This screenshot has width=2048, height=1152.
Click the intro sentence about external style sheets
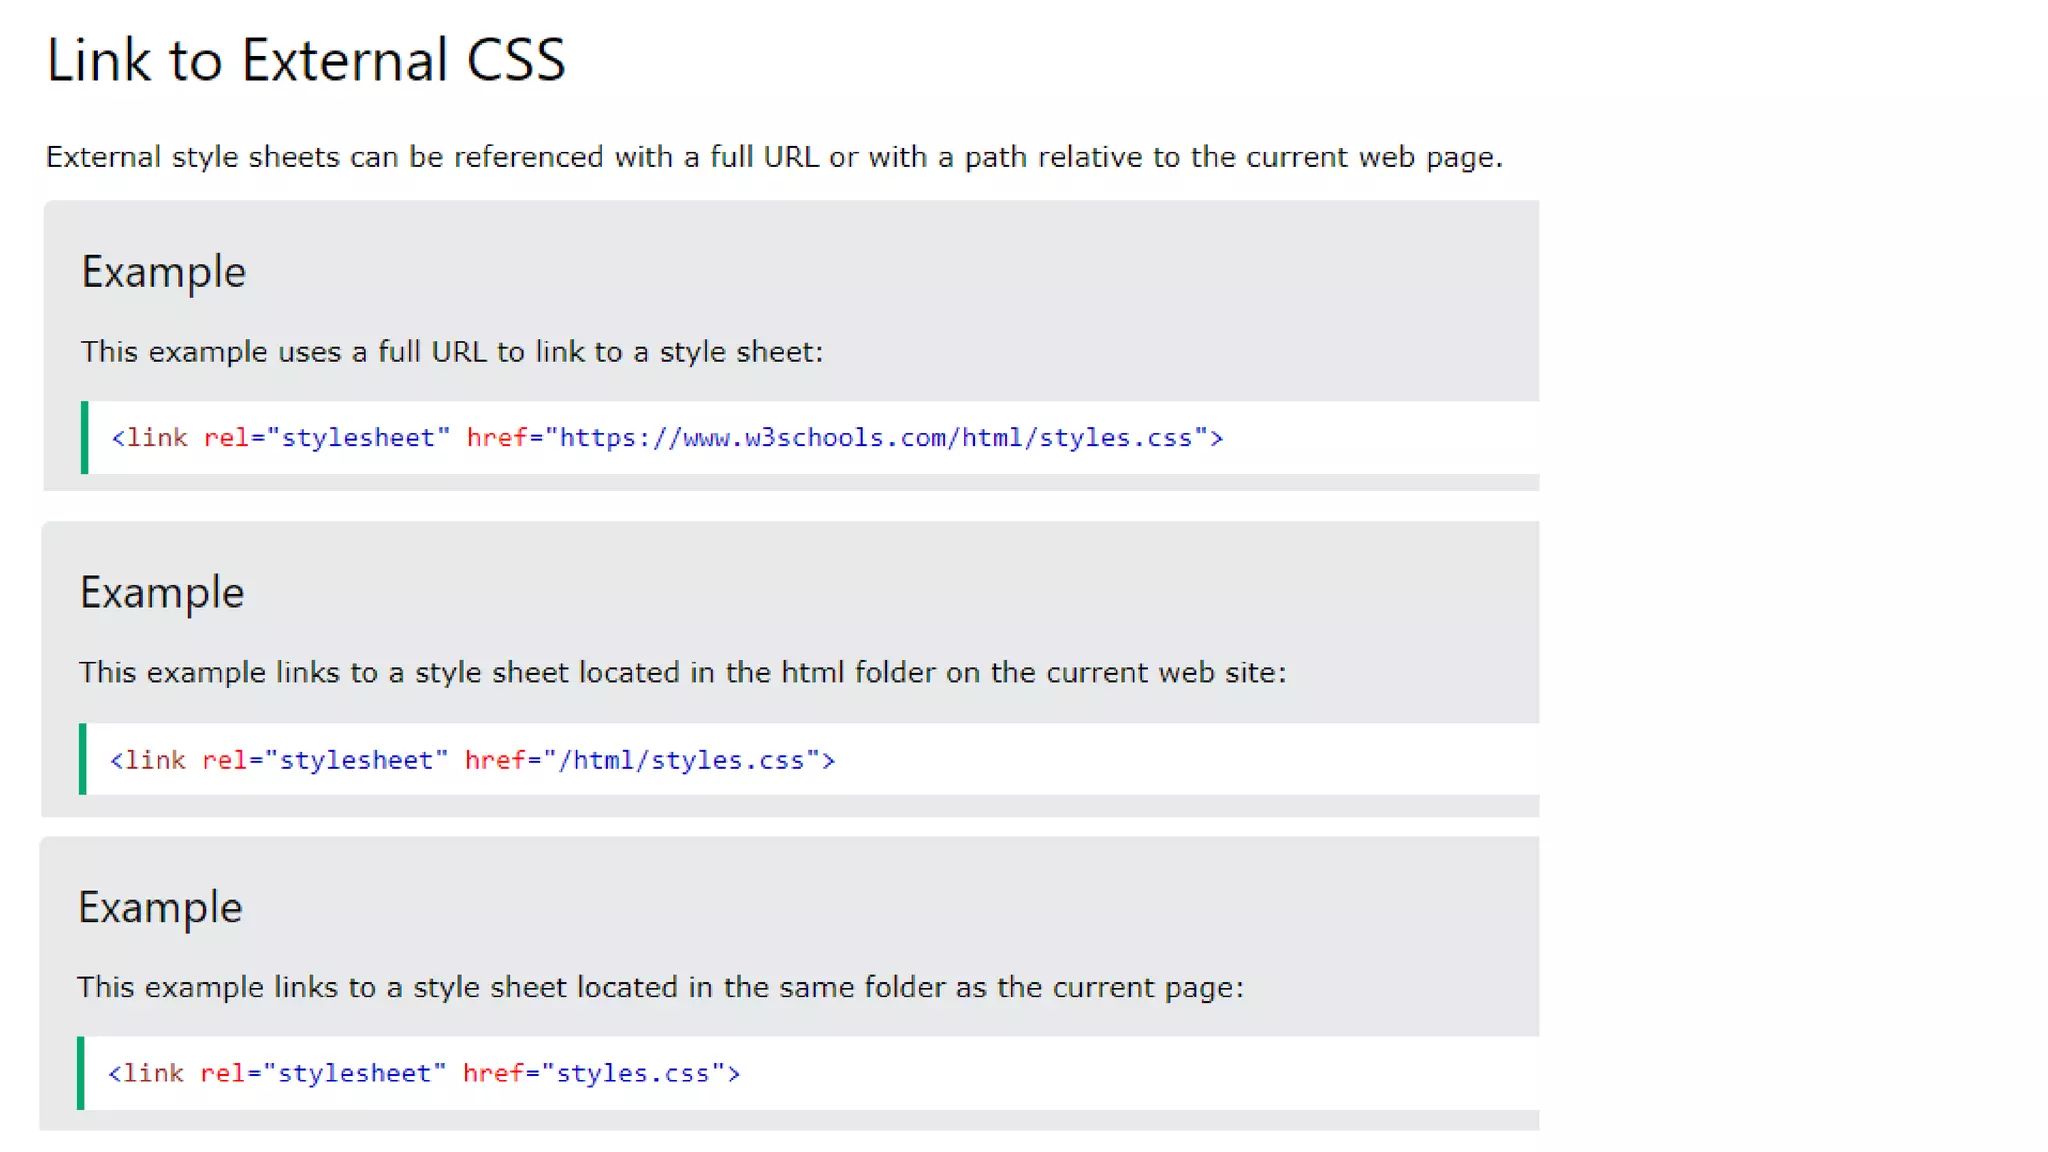click(773, 157)
